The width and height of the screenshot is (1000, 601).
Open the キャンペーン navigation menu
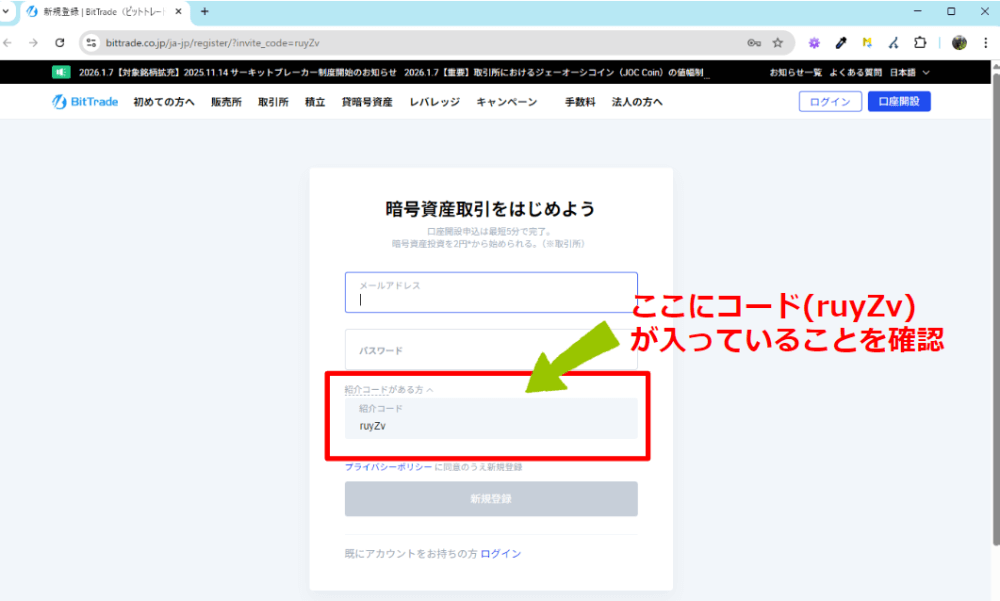coord(506,101)
